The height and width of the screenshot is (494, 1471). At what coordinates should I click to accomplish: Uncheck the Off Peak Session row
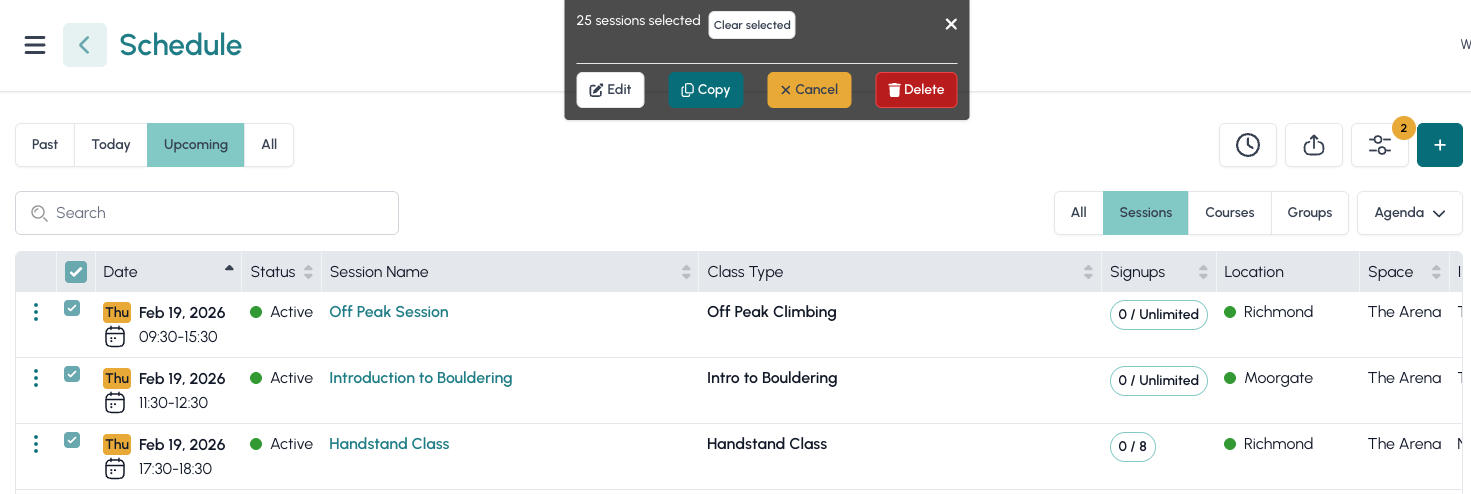tap(72, 308)
